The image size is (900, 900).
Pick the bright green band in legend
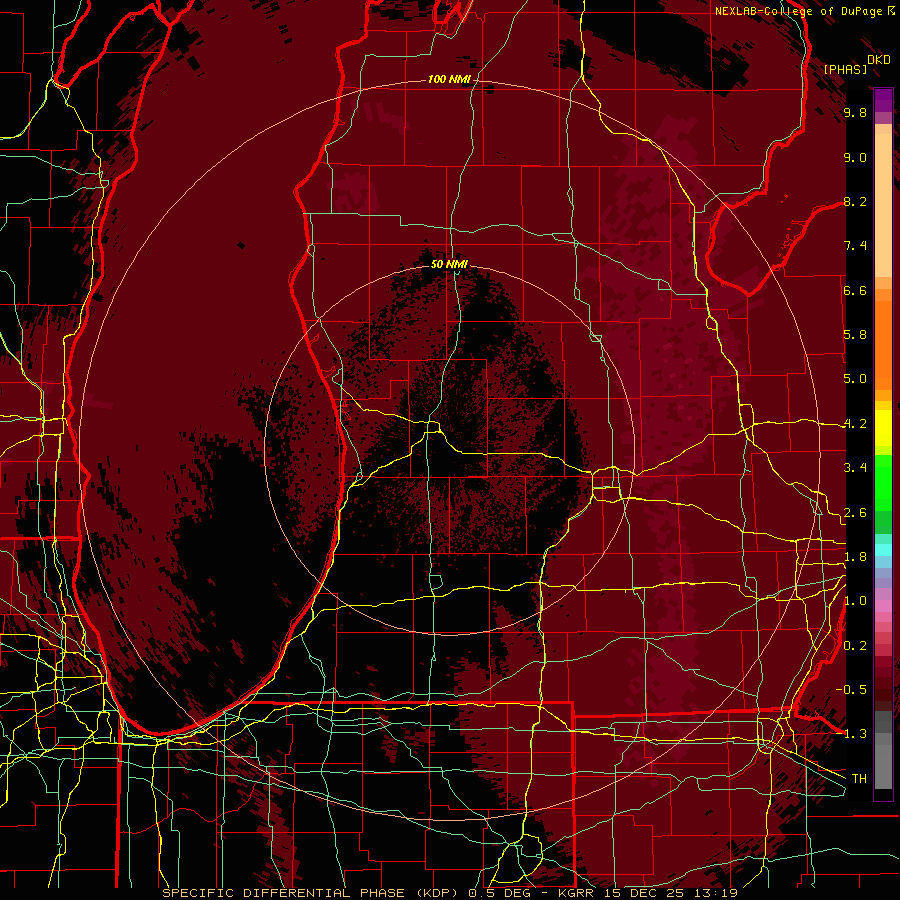pos(883,482)
